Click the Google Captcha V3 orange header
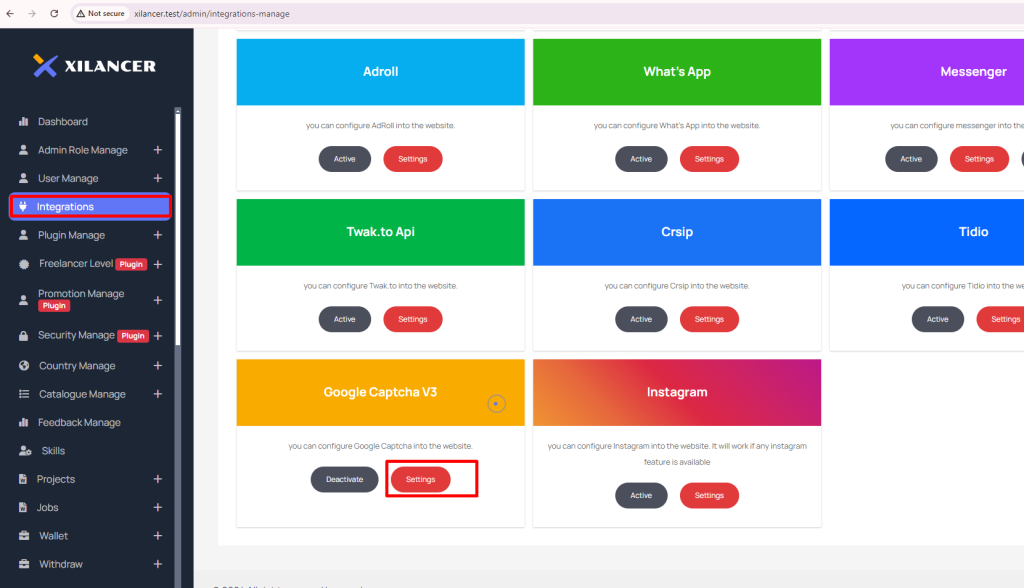This screenshot has height=588, width=1024. tap(380, 392)
